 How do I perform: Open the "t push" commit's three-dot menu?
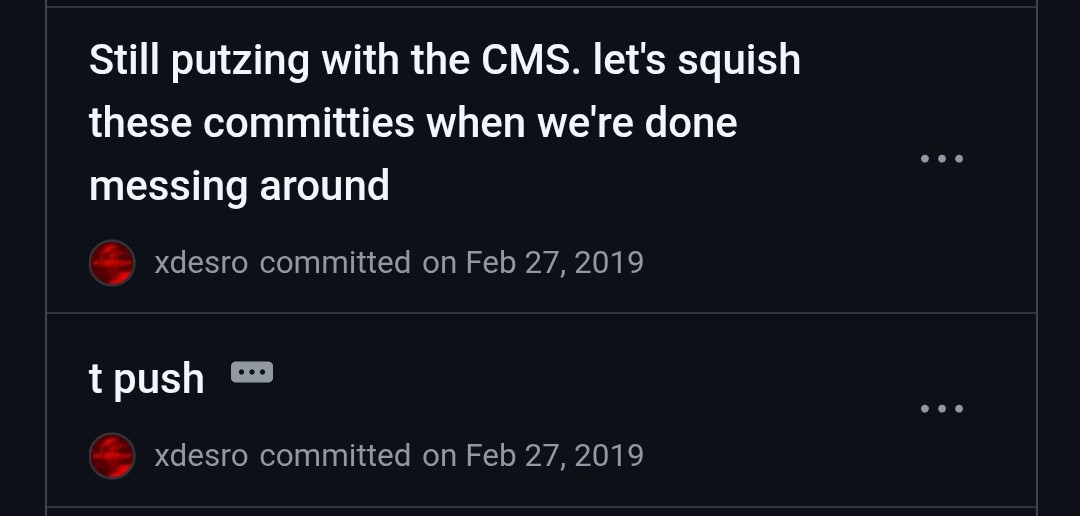941,408
